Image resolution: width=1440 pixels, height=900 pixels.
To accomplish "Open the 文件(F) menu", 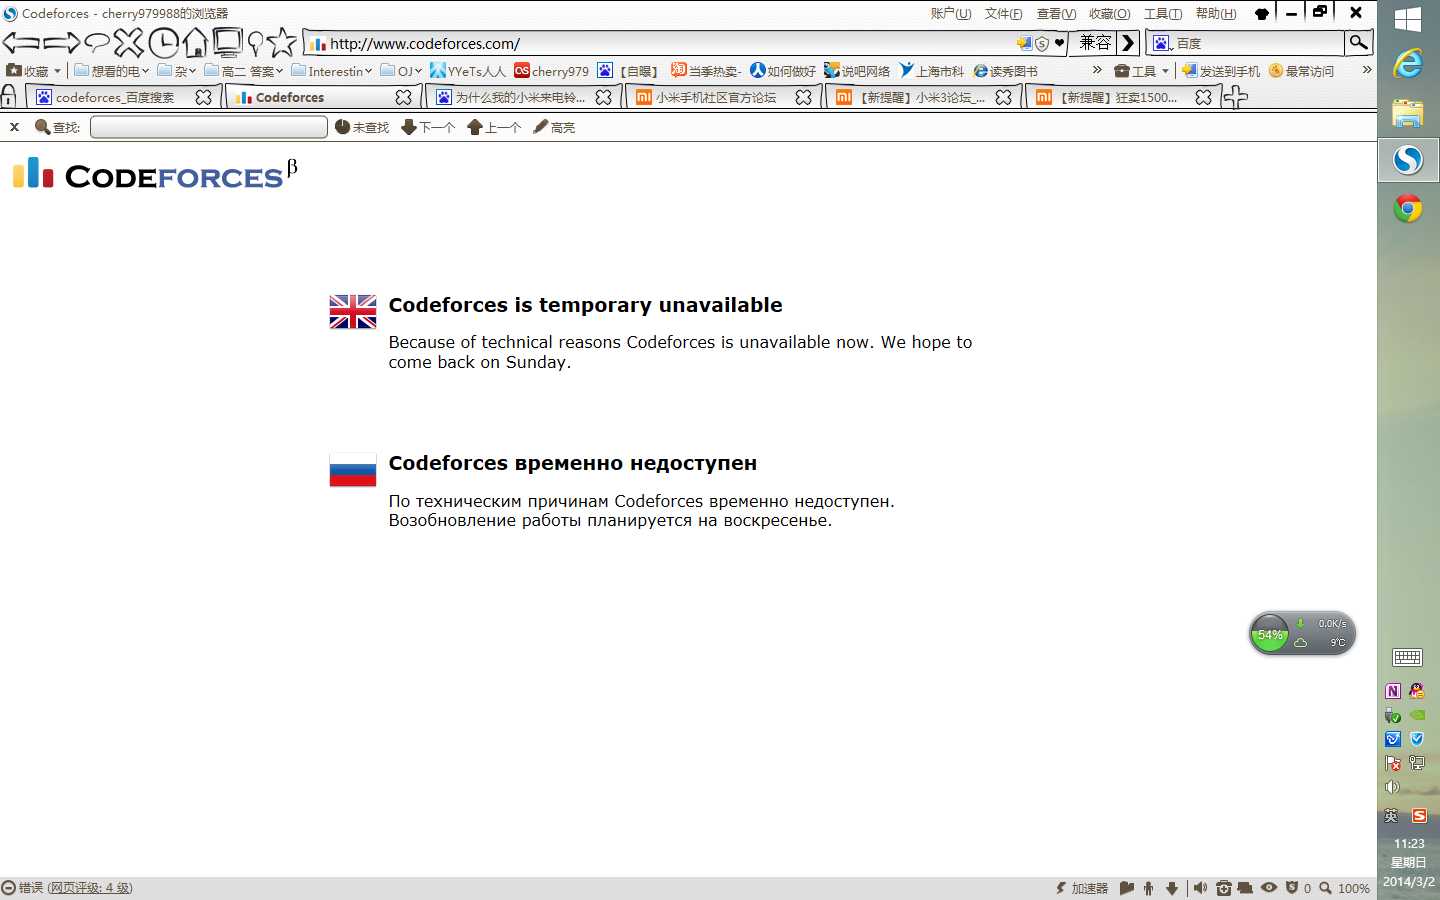I will 1003,14.
